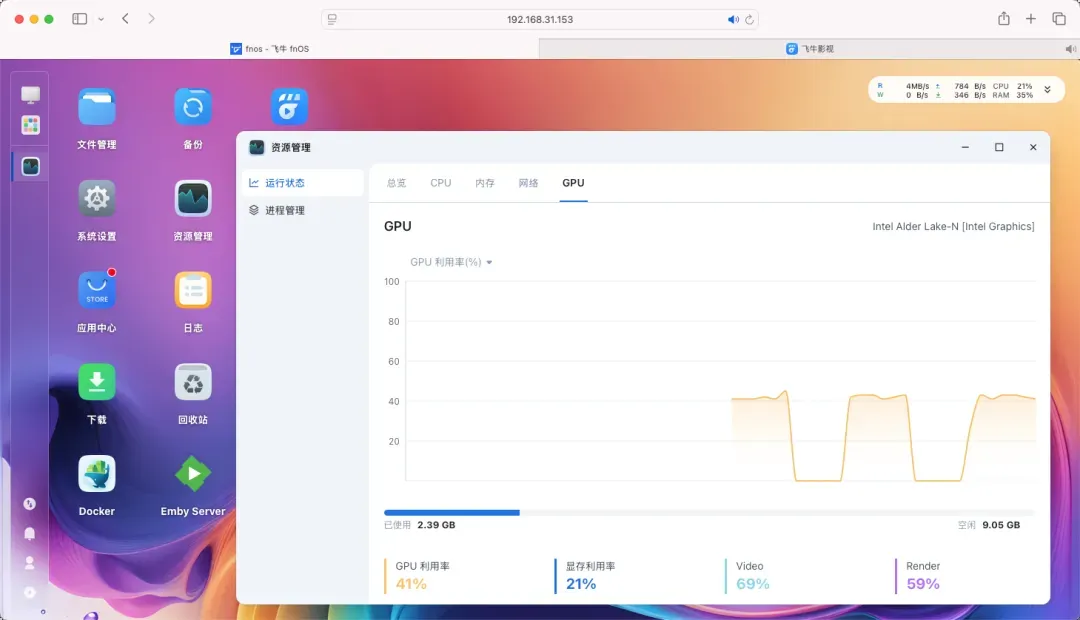The image size is (1080, 620).
Task: Open Safari sidebar dropdown arrow
Action: [x=101, y=19]
